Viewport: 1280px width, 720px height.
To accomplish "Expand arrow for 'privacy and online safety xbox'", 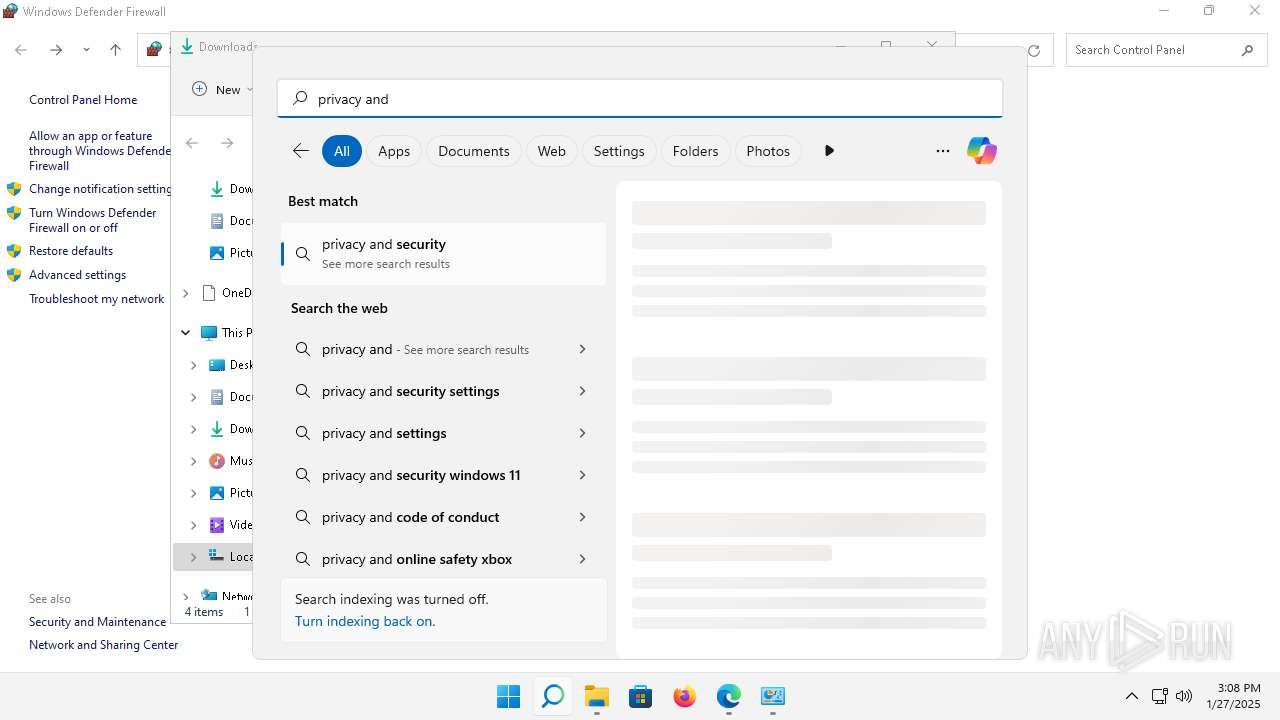I will click(582, 559).
